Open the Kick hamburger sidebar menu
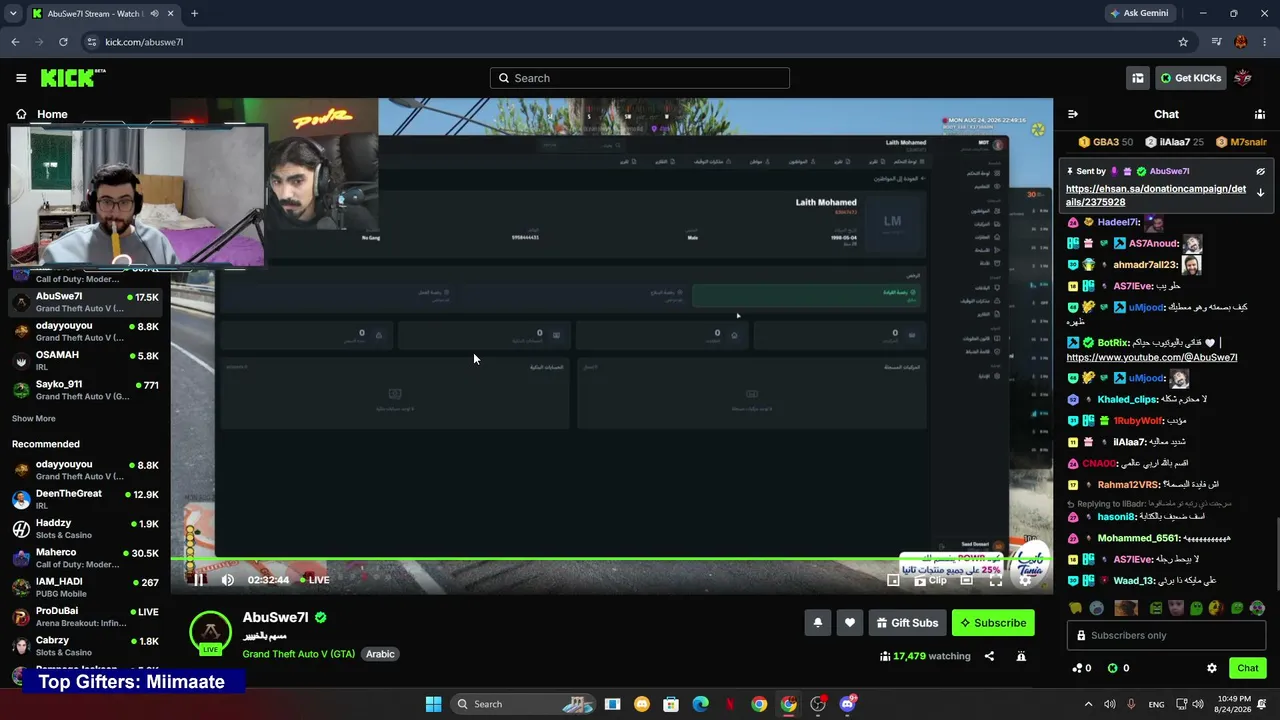This screenshot has width=1280, height=720. [21, 78]
